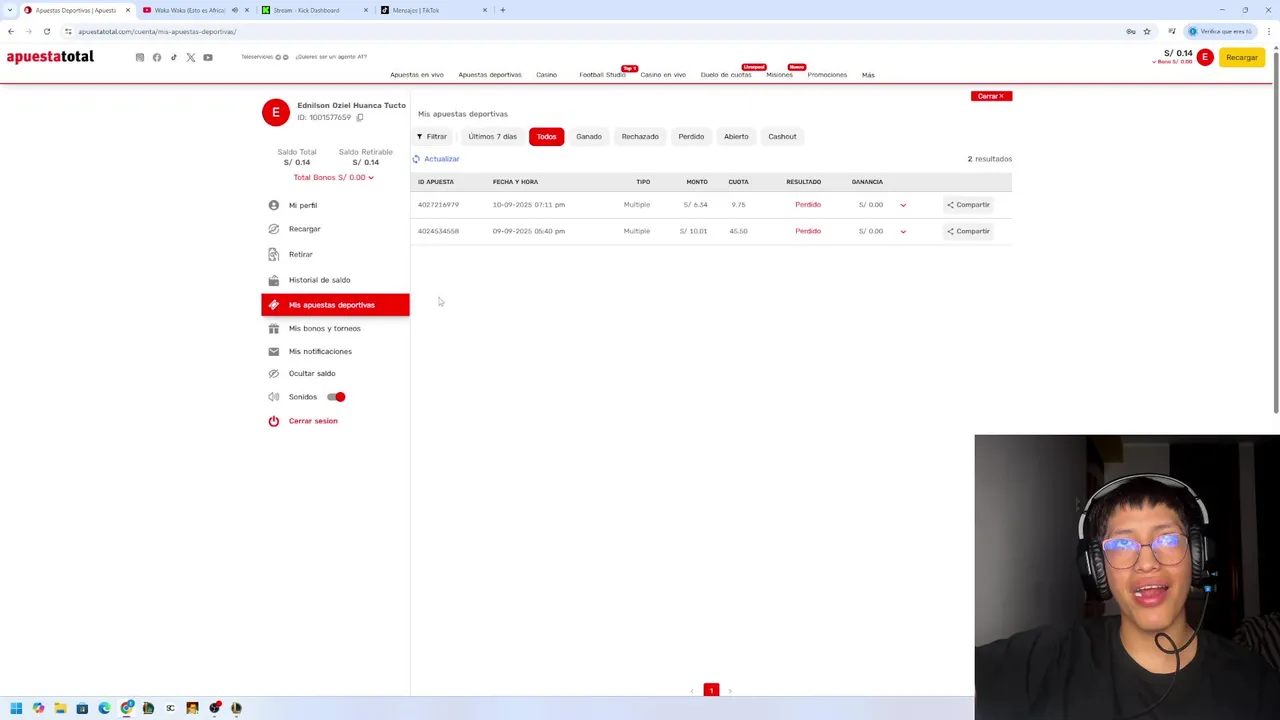Go back with the browser back arrow

11,31
